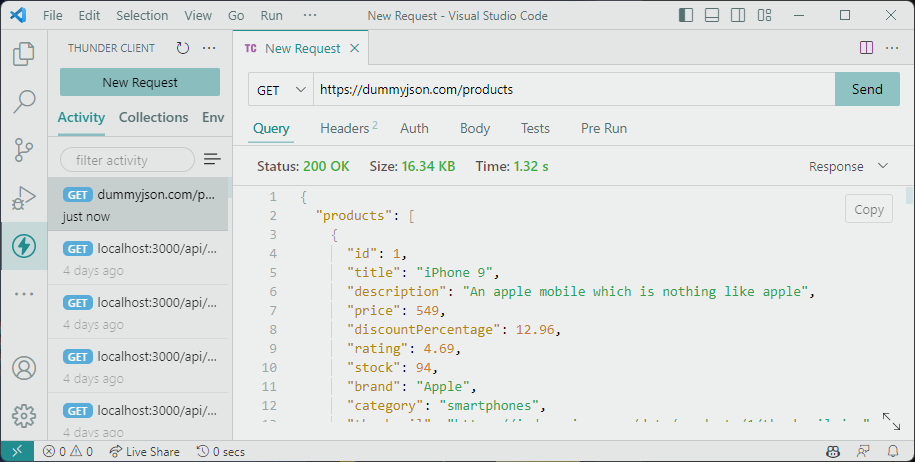915x462 pixels.
Task: Open the Manage gear icon
Action: coord(24,416)
